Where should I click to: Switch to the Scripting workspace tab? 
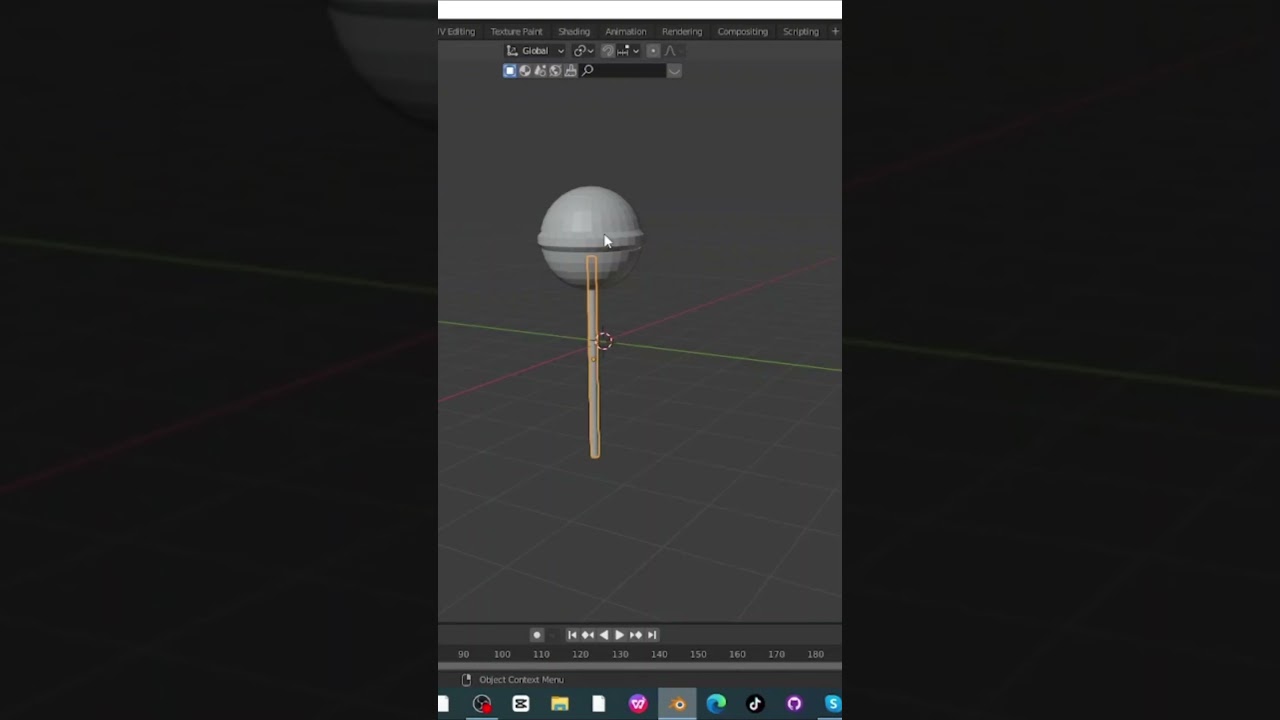(x=800, y=32)
